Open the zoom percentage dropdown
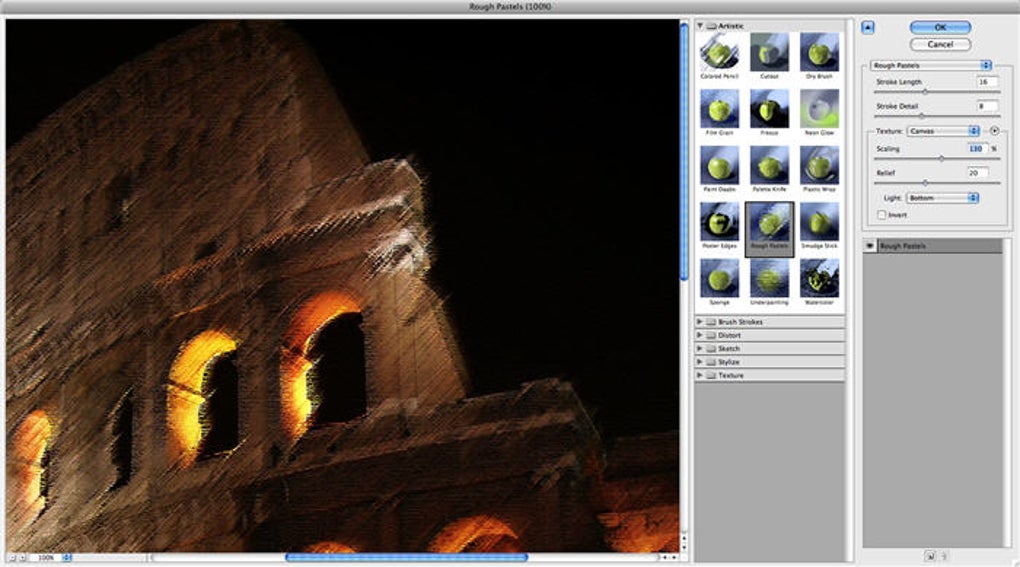 (x=66, y=558)
